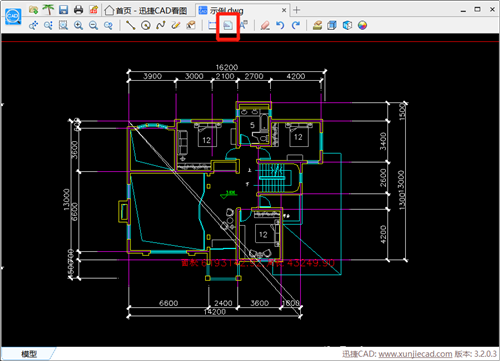Click the text annotation tool icon

pyautogui.click(x=244, y=25)
